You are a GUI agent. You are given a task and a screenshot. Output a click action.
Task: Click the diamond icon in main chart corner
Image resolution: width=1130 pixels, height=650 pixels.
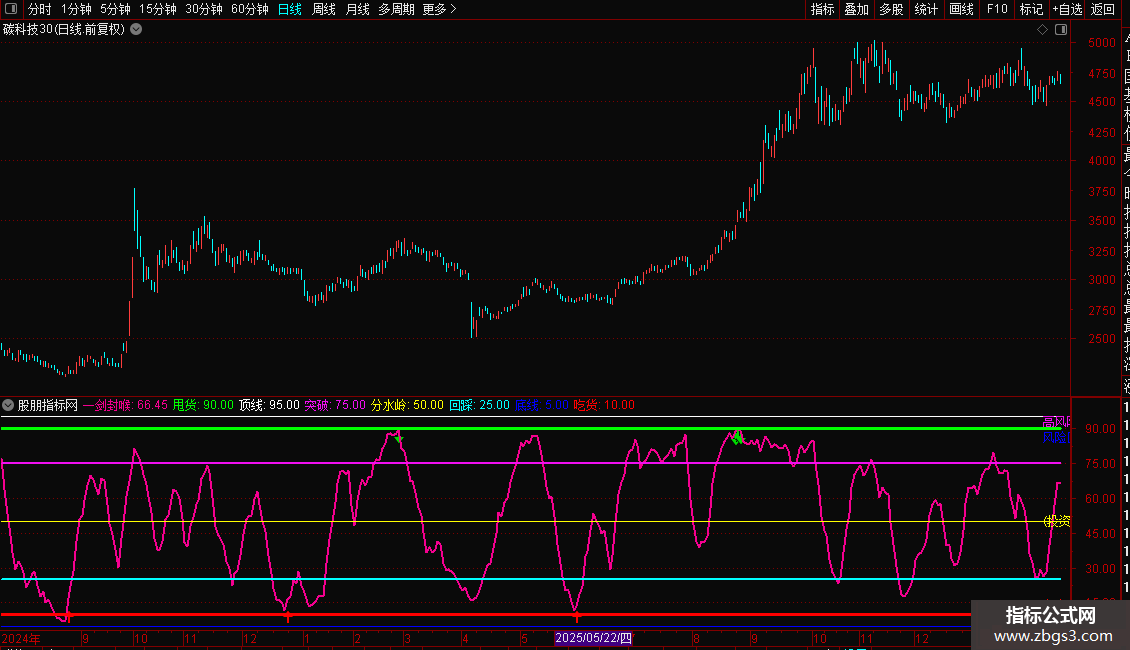[x=1042, y=30]
